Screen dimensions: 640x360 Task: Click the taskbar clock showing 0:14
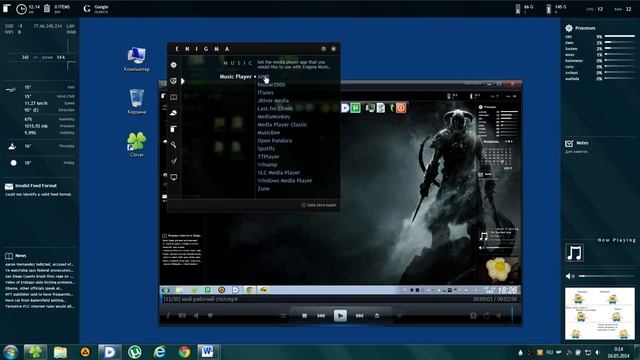618,352
